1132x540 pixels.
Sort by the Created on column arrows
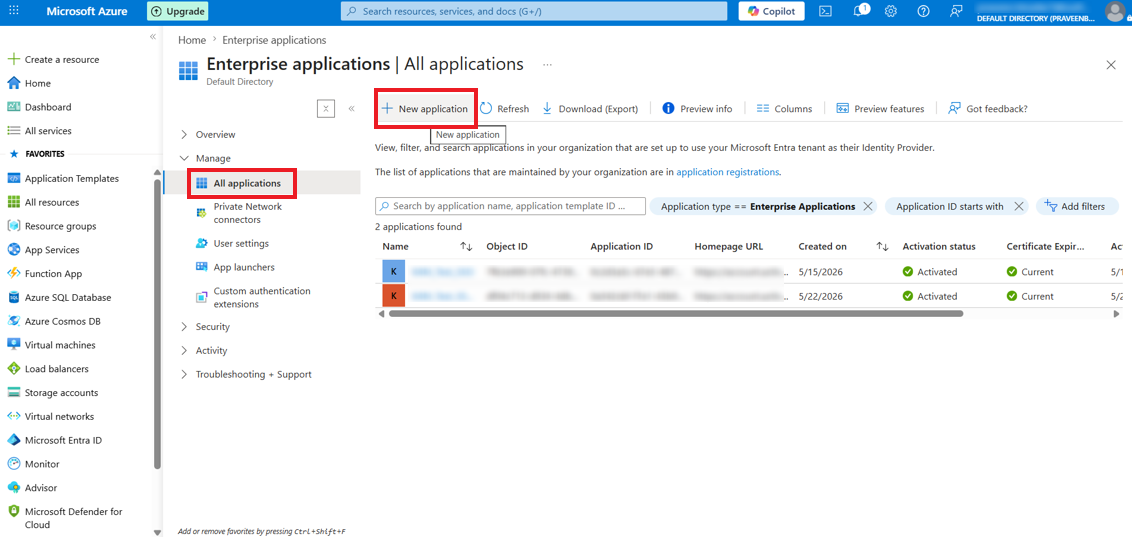tap(882, 247)
